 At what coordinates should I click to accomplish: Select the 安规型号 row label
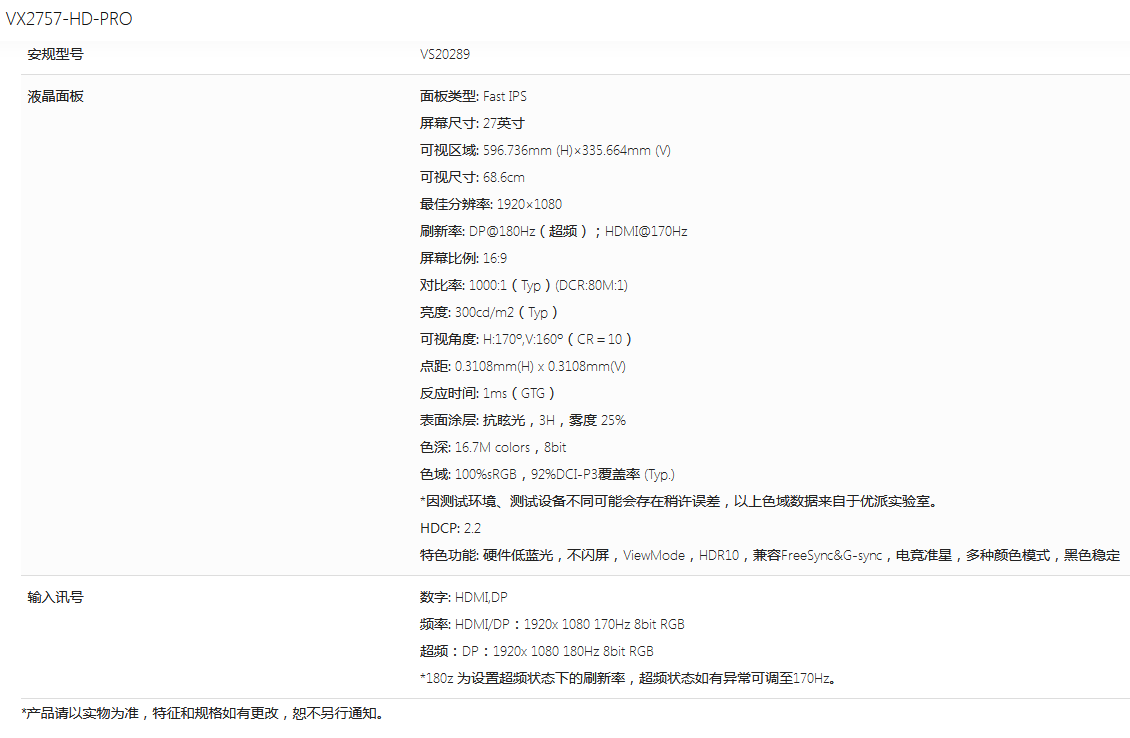point(55,54)
